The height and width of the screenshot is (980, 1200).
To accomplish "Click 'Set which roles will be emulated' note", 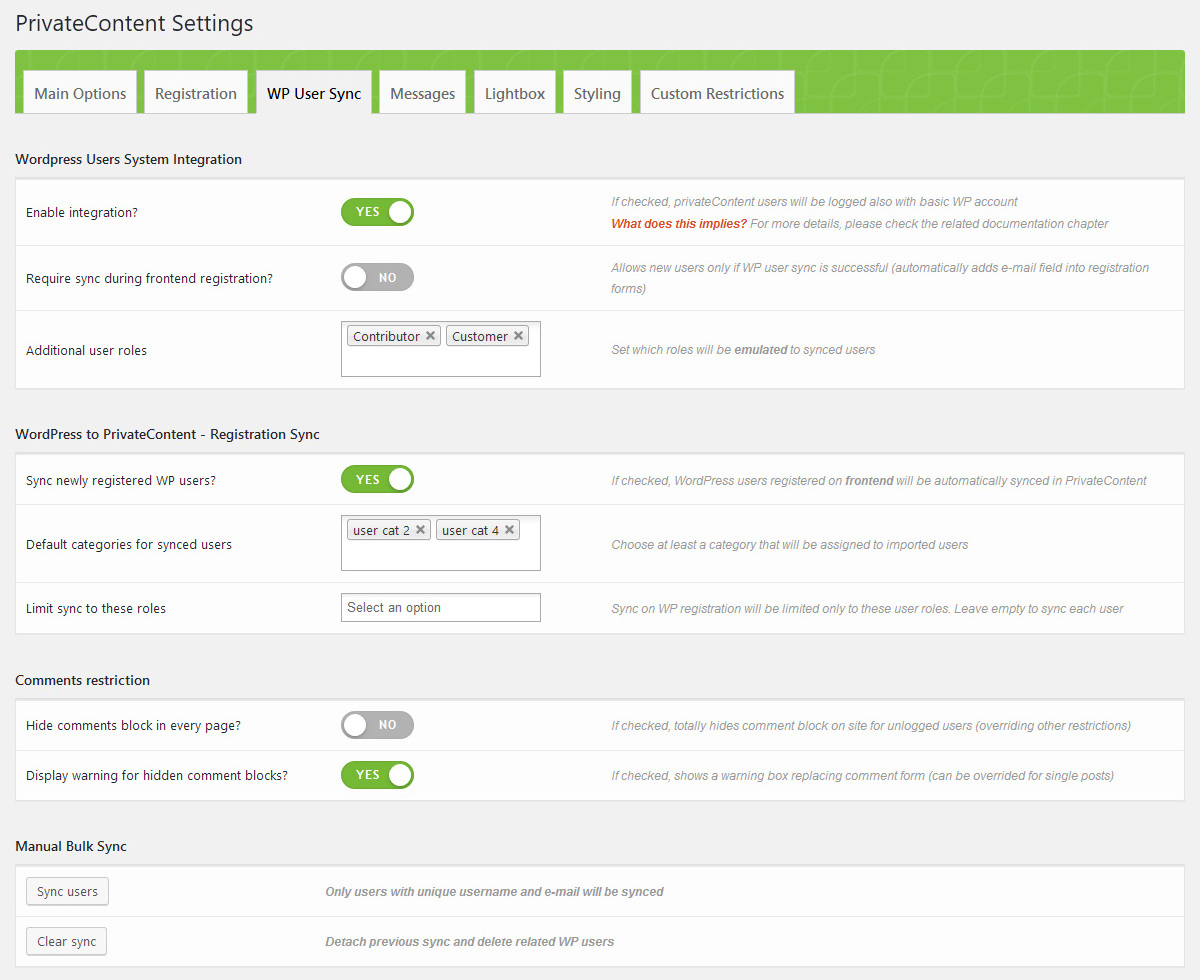I will tap(743, 350).
